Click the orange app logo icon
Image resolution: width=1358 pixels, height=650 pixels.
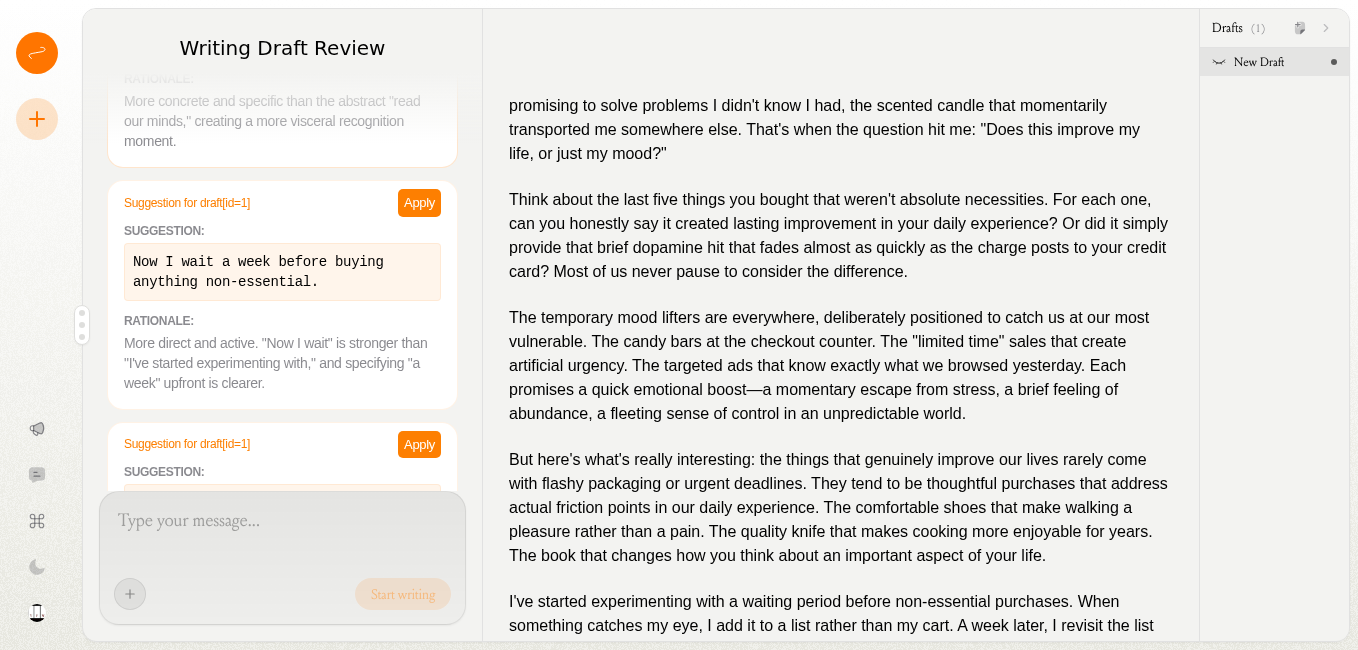37,53
